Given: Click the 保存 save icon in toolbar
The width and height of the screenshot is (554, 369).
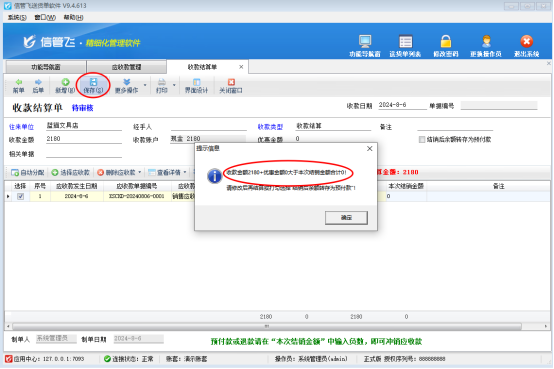Looking at the screenshot, I should [93, 82].
